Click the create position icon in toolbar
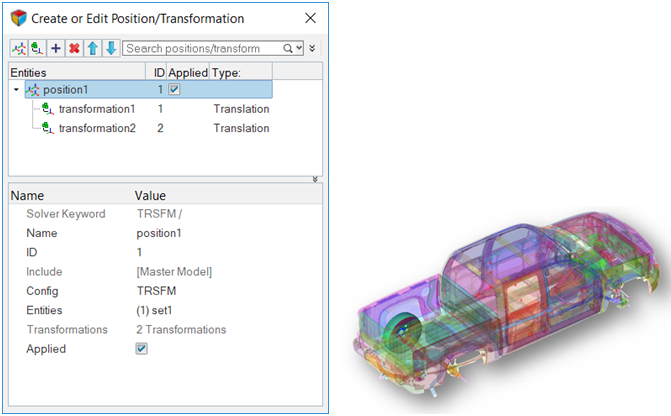The height and width of the screenshot is (416, 671). (x=19, y=48)
